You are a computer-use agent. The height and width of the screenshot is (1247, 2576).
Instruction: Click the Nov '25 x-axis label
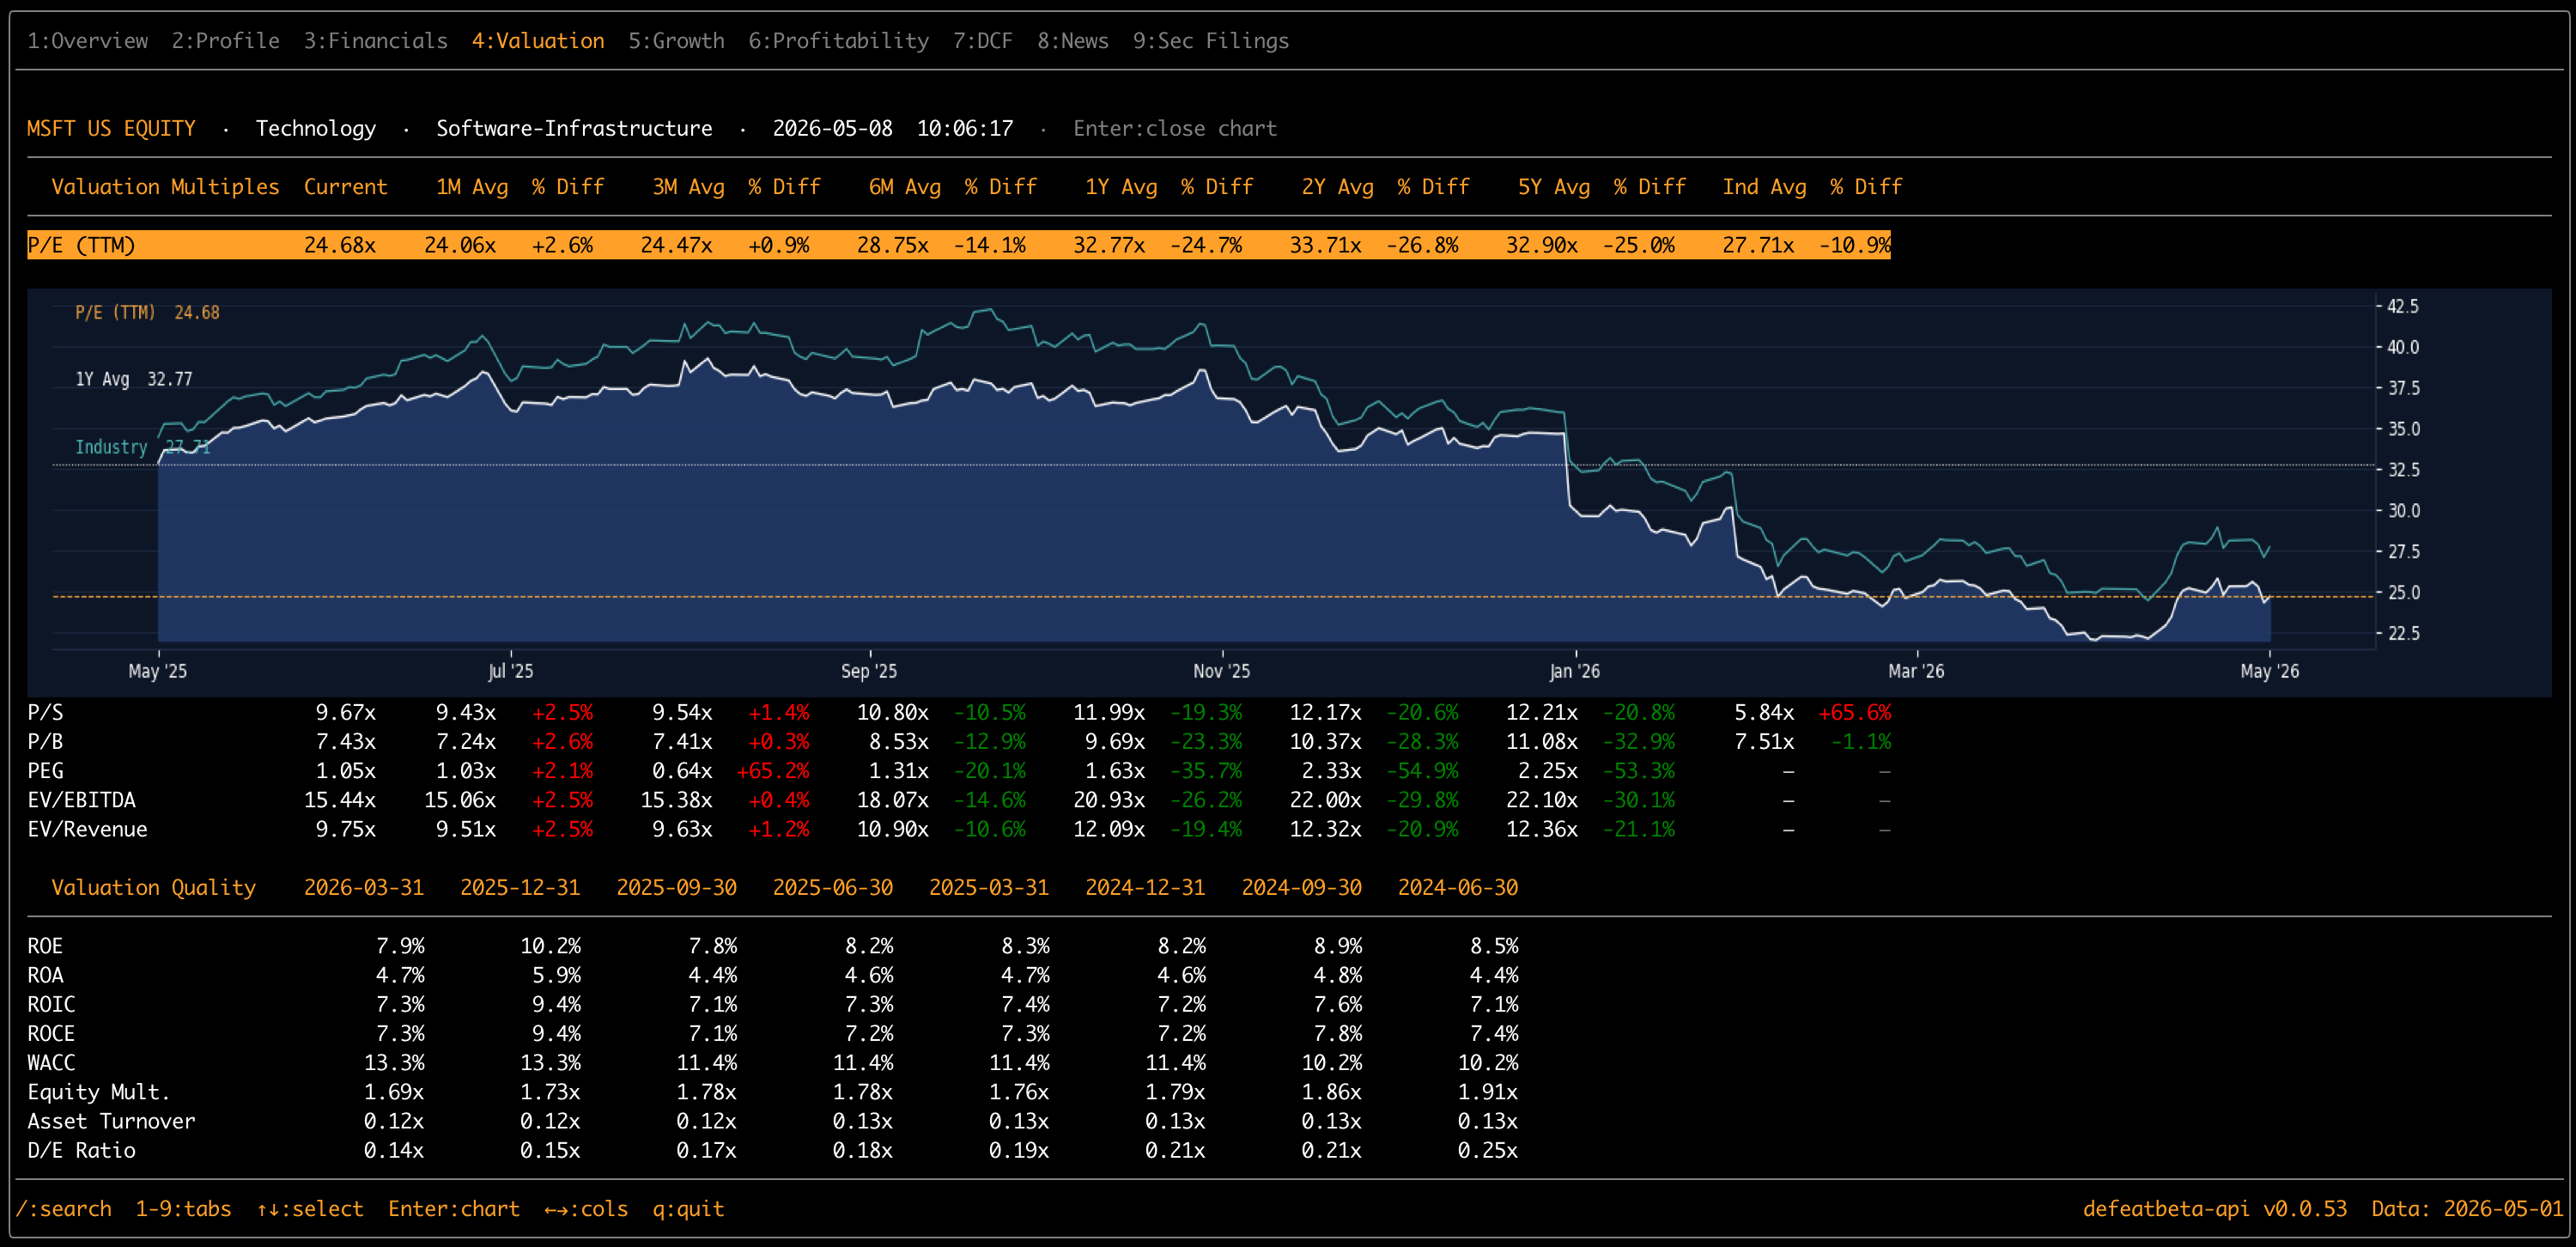[1221, 671]
